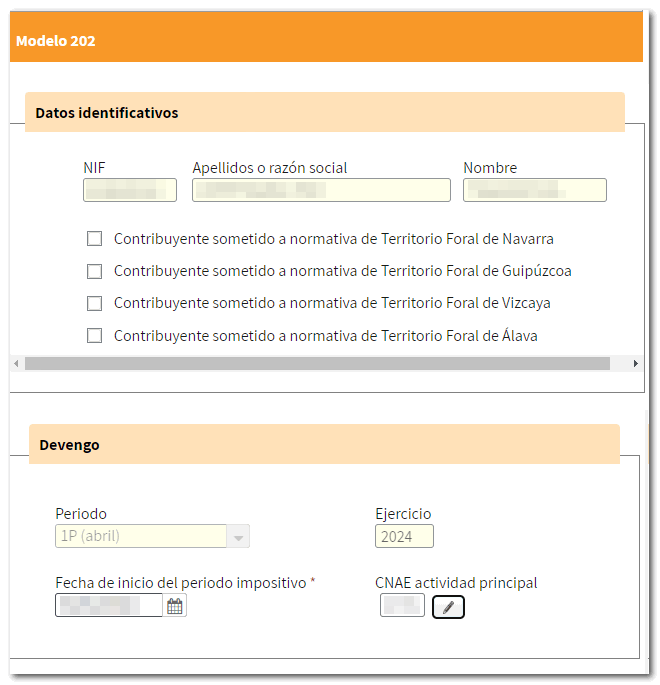The width and height of the screenshot is (660, 685).
Task: Click the horizontal scrollbar right arrow
Action: [636, 363]
